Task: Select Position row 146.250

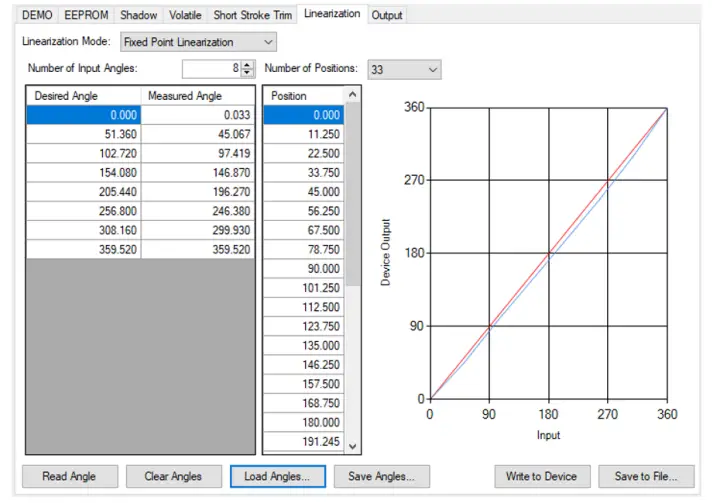Action: [304, 365]
